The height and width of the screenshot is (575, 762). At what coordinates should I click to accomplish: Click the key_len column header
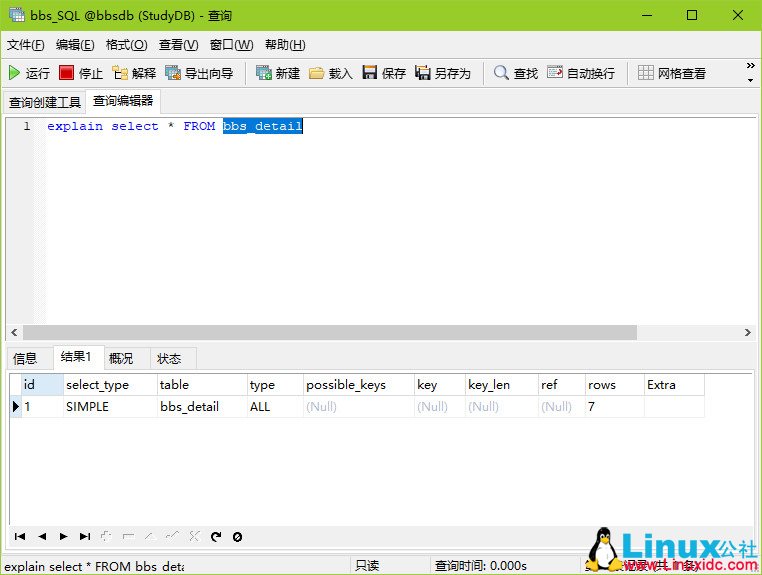point(502,384)
